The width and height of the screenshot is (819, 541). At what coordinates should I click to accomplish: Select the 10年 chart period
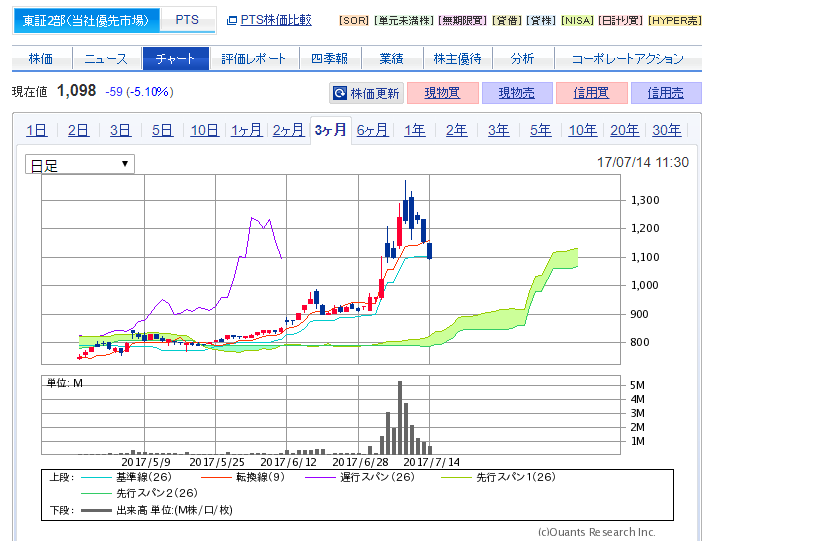point(582,130)
